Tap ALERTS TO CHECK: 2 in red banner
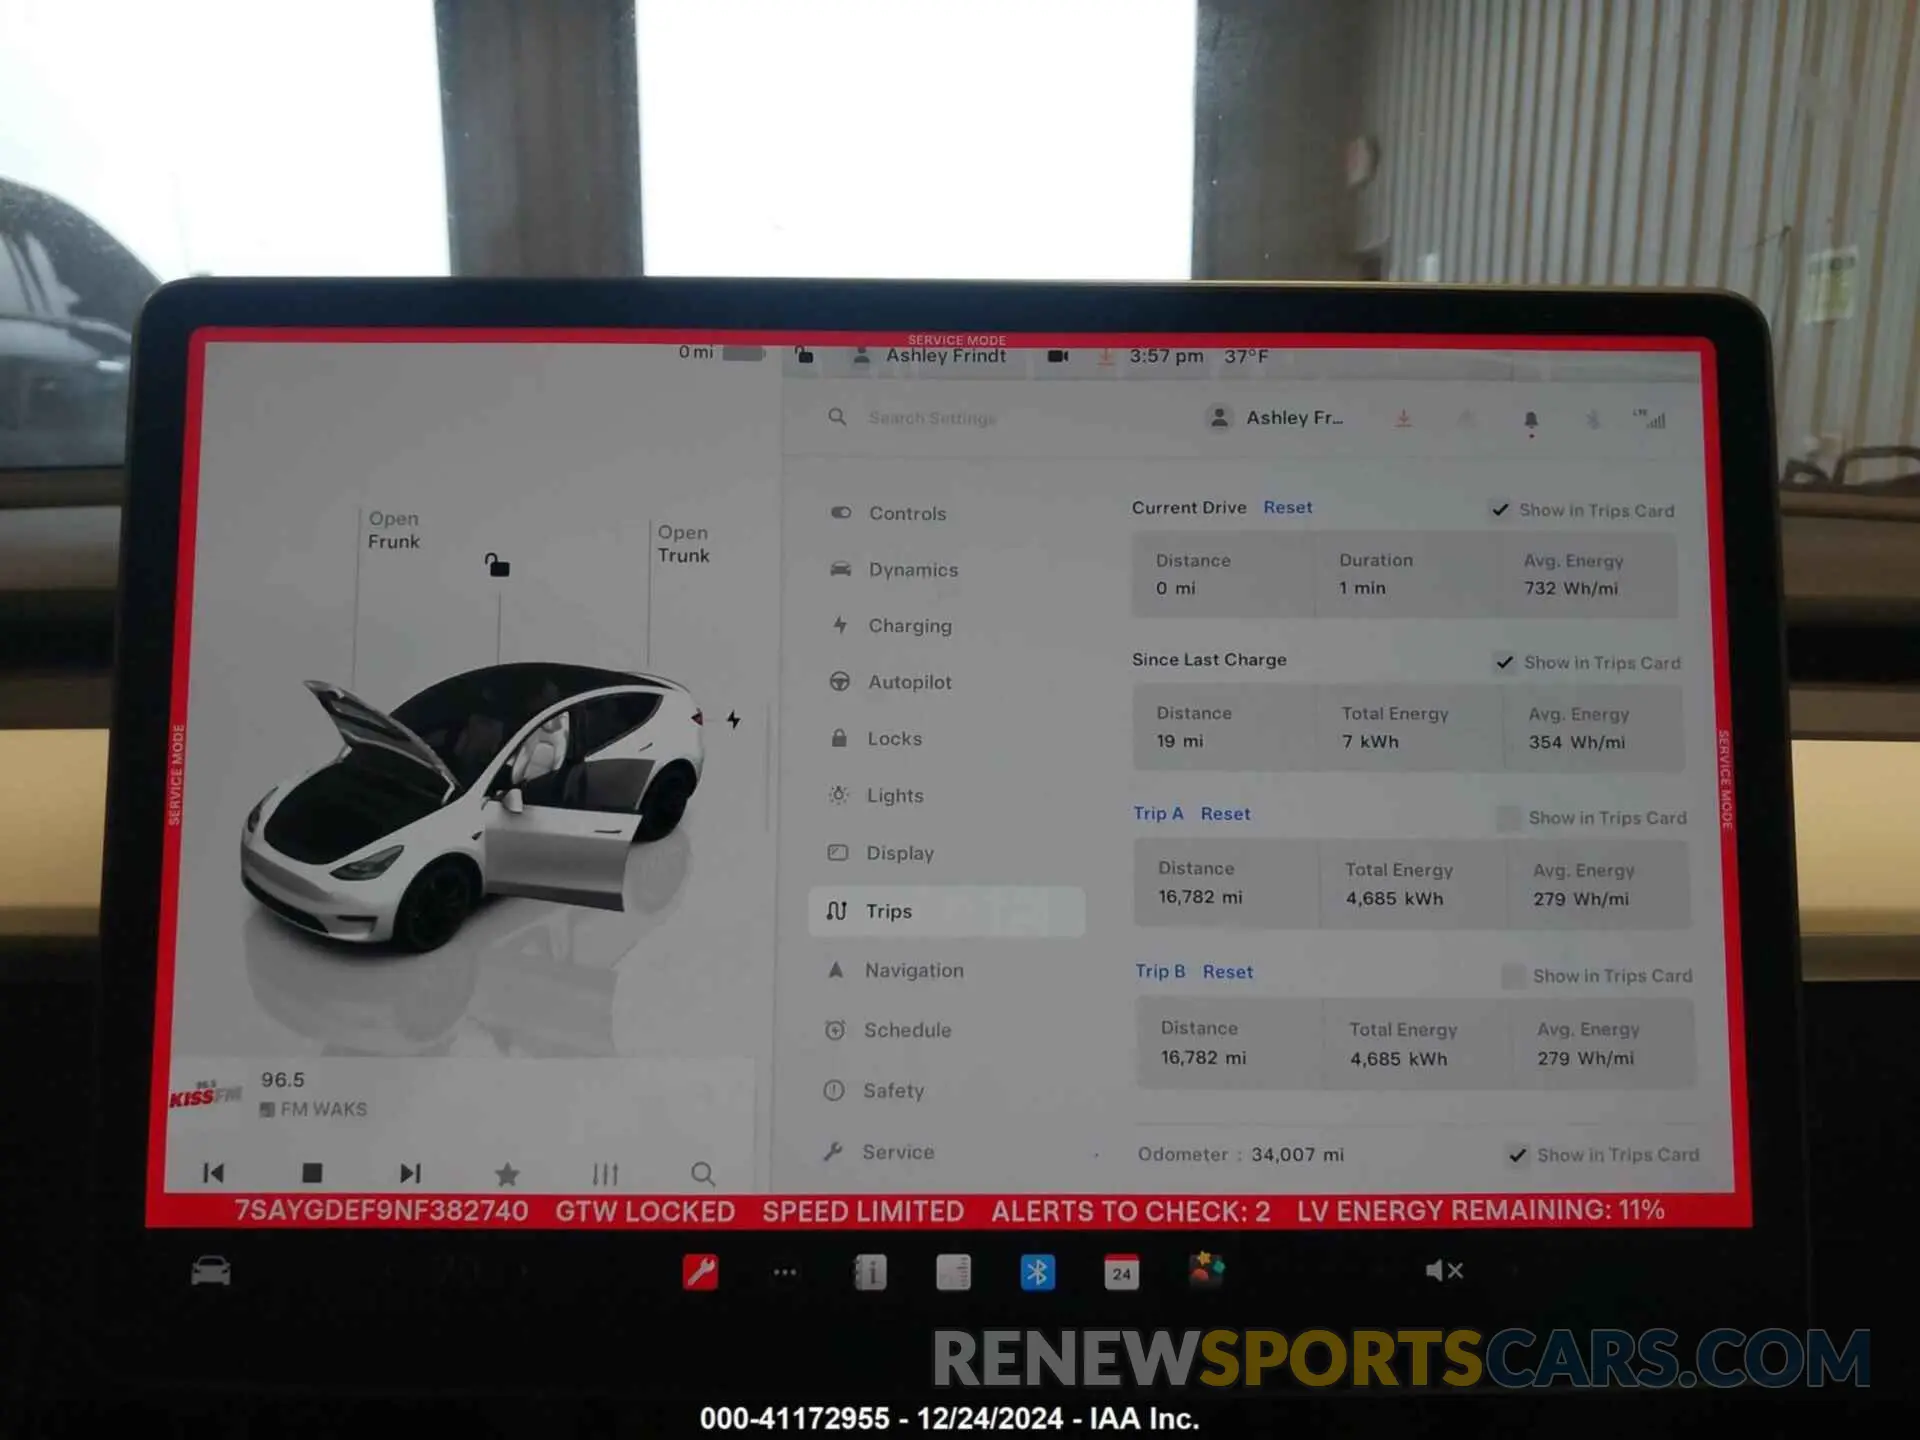This screenshot has width=1920, height=1440. pyautogui.click(x=1131, y=1211)
